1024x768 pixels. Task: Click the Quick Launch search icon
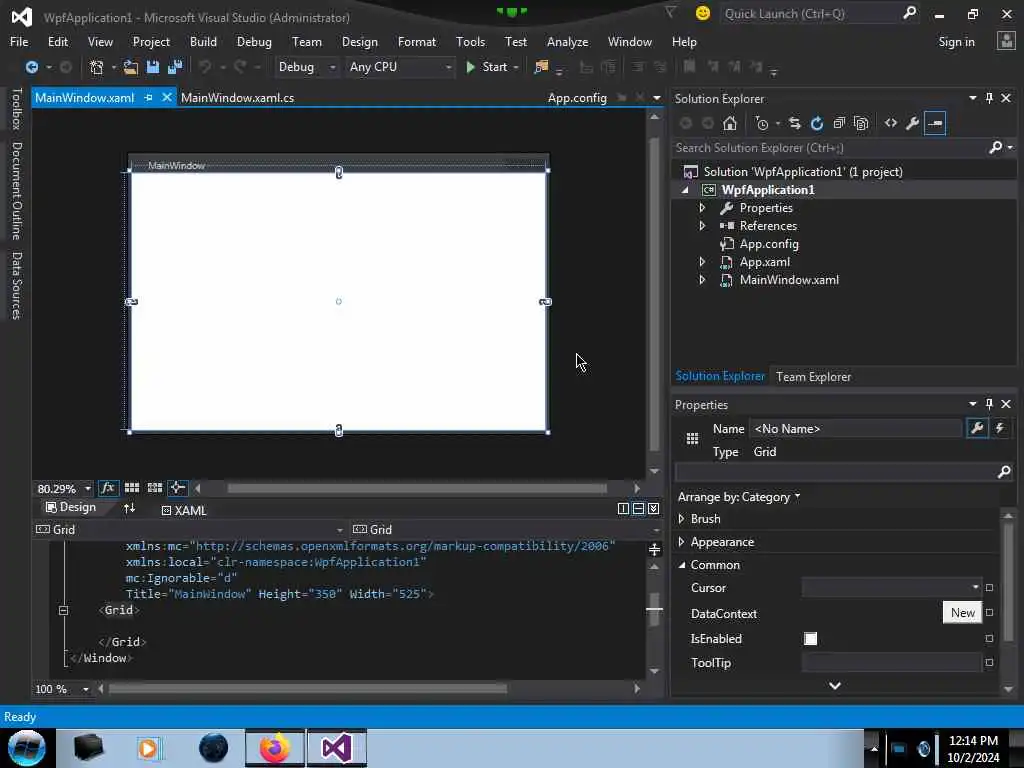pyautogui.click(x=909, y=13)
